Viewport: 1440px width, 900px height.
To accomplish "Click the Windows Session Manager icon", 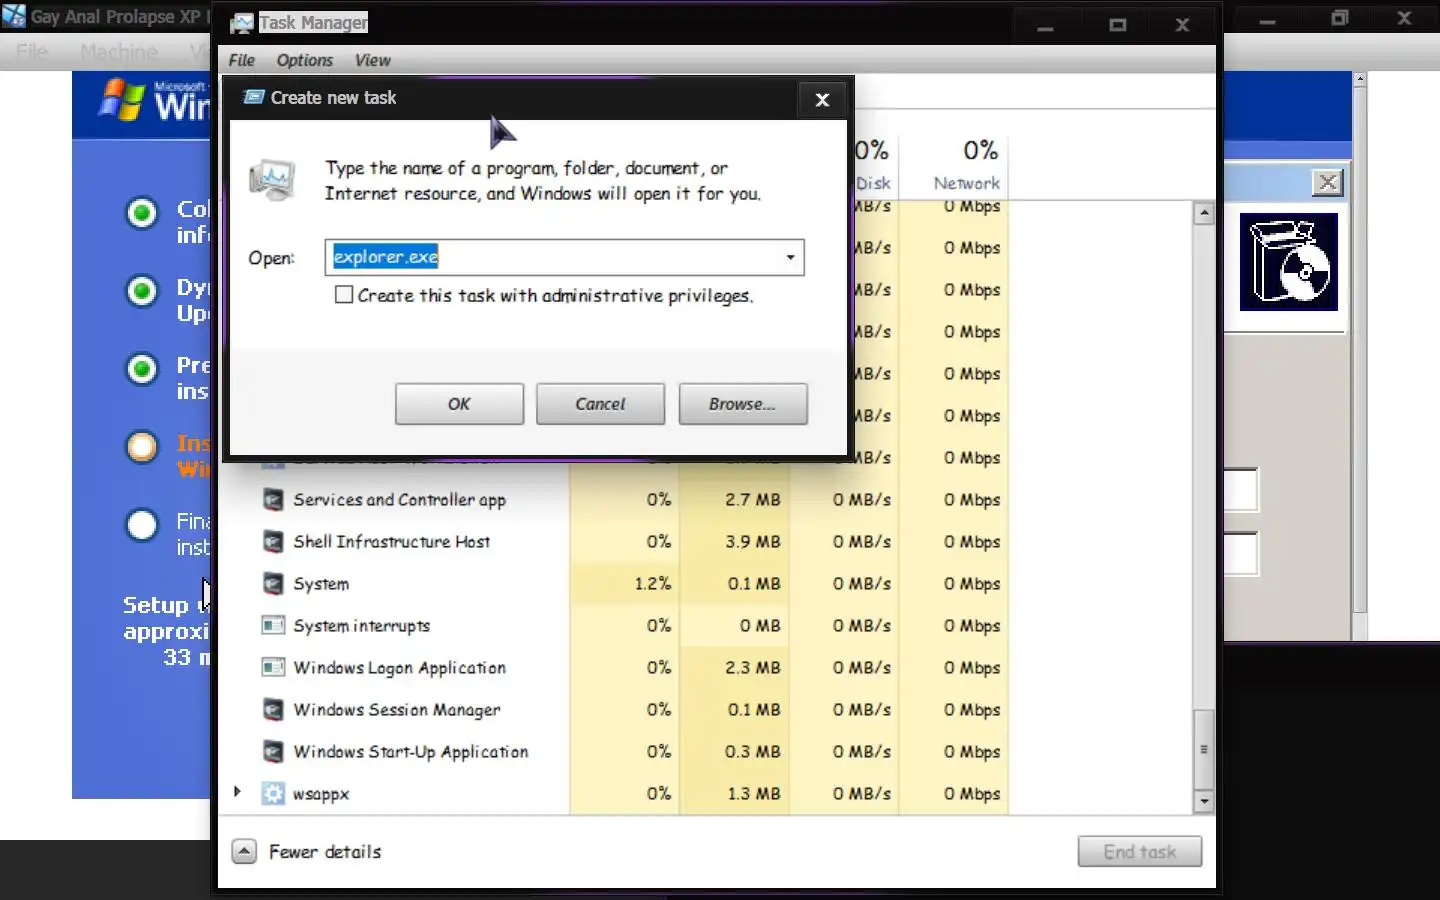I will click(272, 709).
